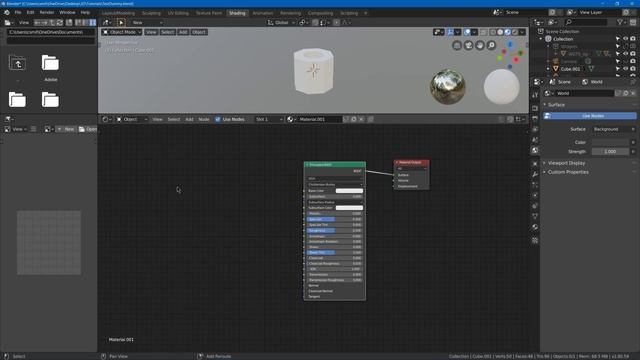Open the node editor Add menu
The height and width of the screenshot is (360, 640).
tap(189, 119)
